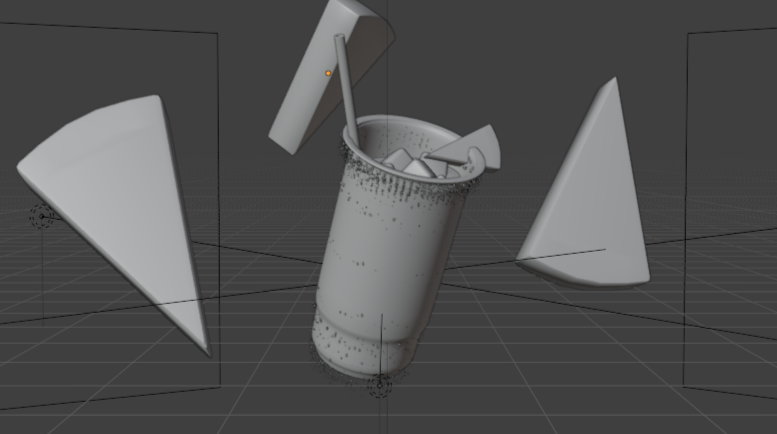Select the dashed-circle object beneath the cup

point(380,385)
